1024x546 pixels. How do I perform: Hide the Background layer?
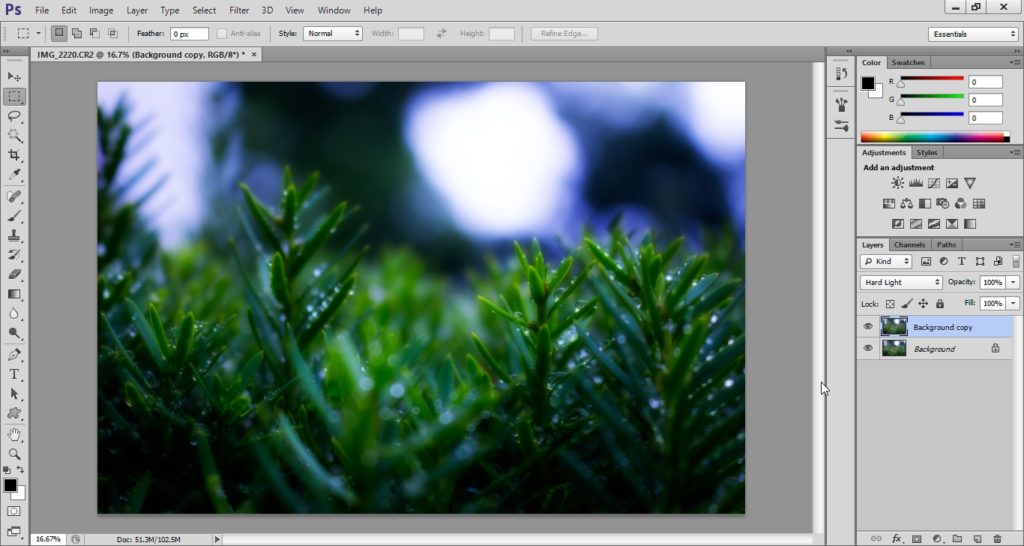coord(868,348)
